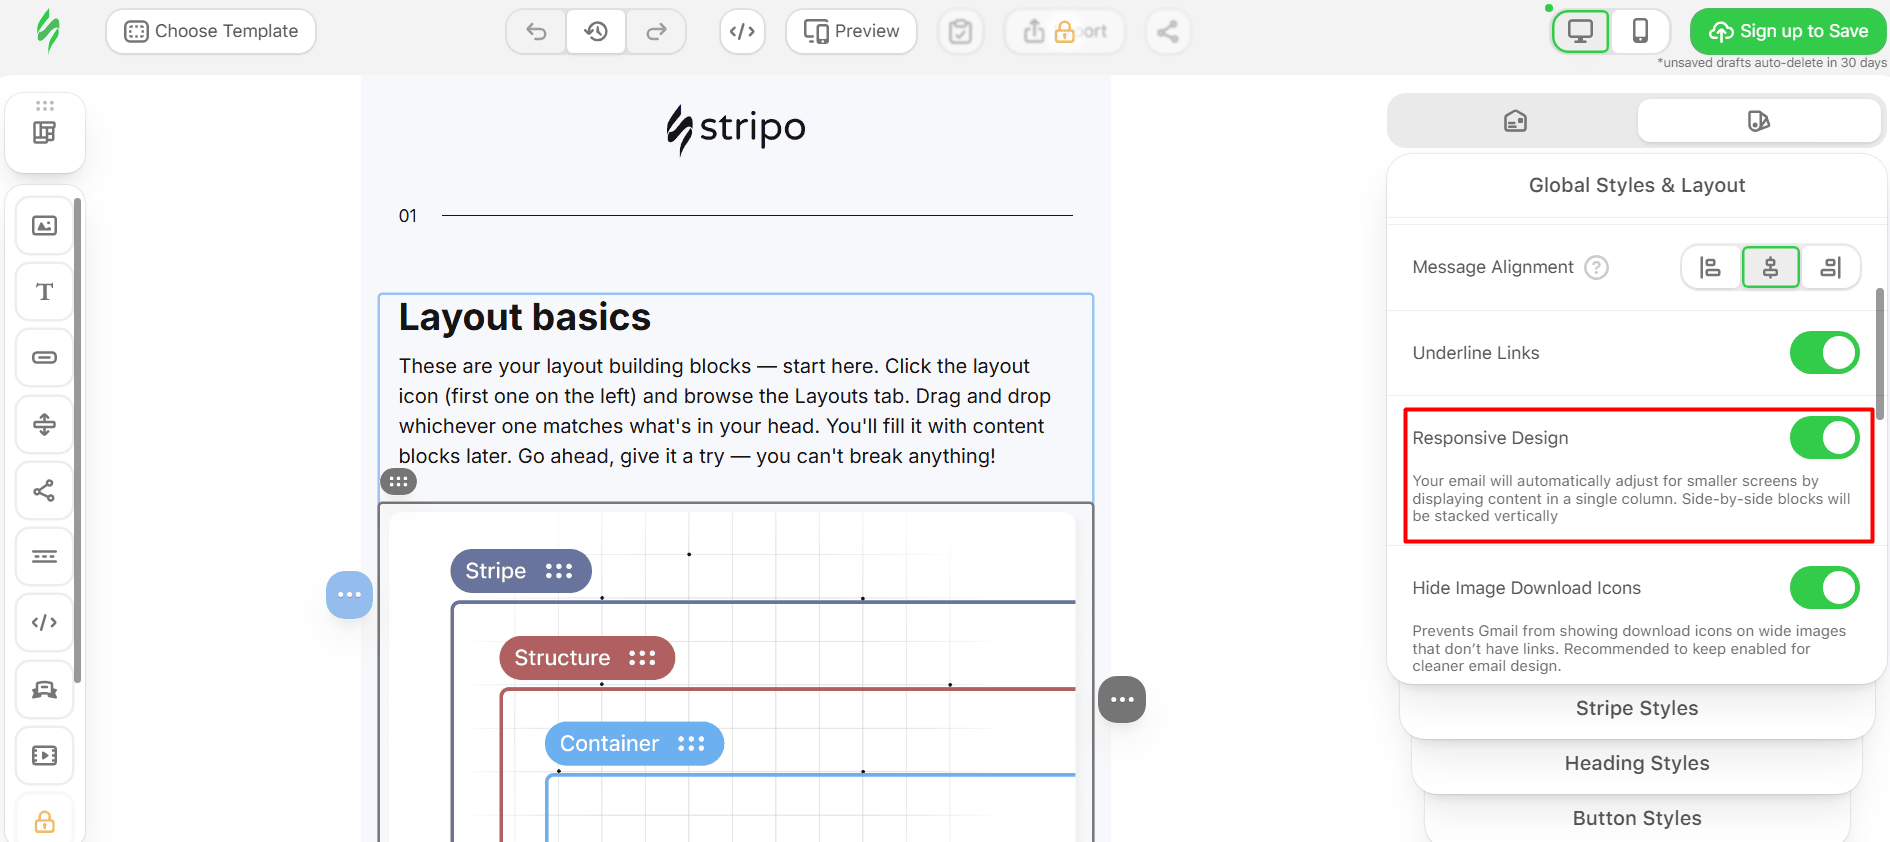Click the Preview button

click(851, 31)
